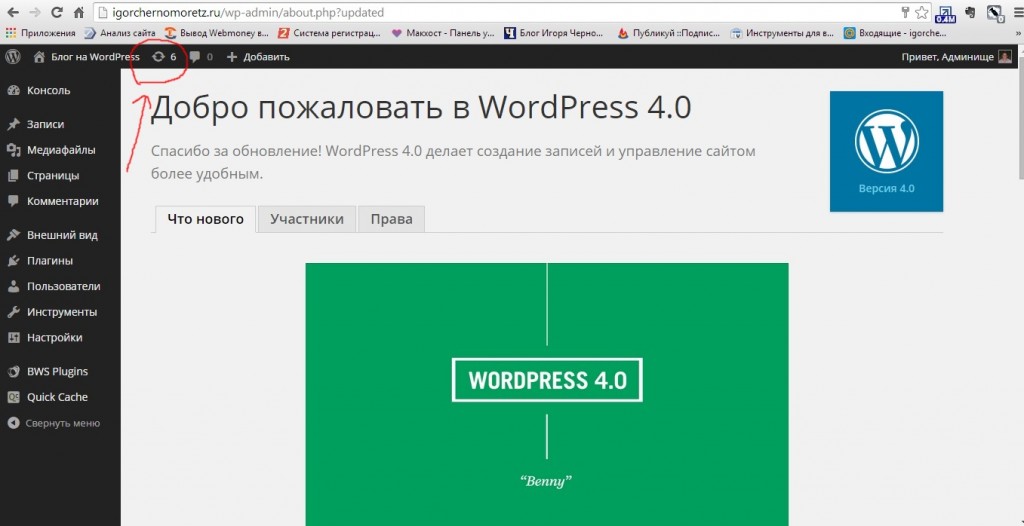The height and width of the screenshot is (526, 1024).
Task: Open the Инструменты section
Action: tap(60, 312)
